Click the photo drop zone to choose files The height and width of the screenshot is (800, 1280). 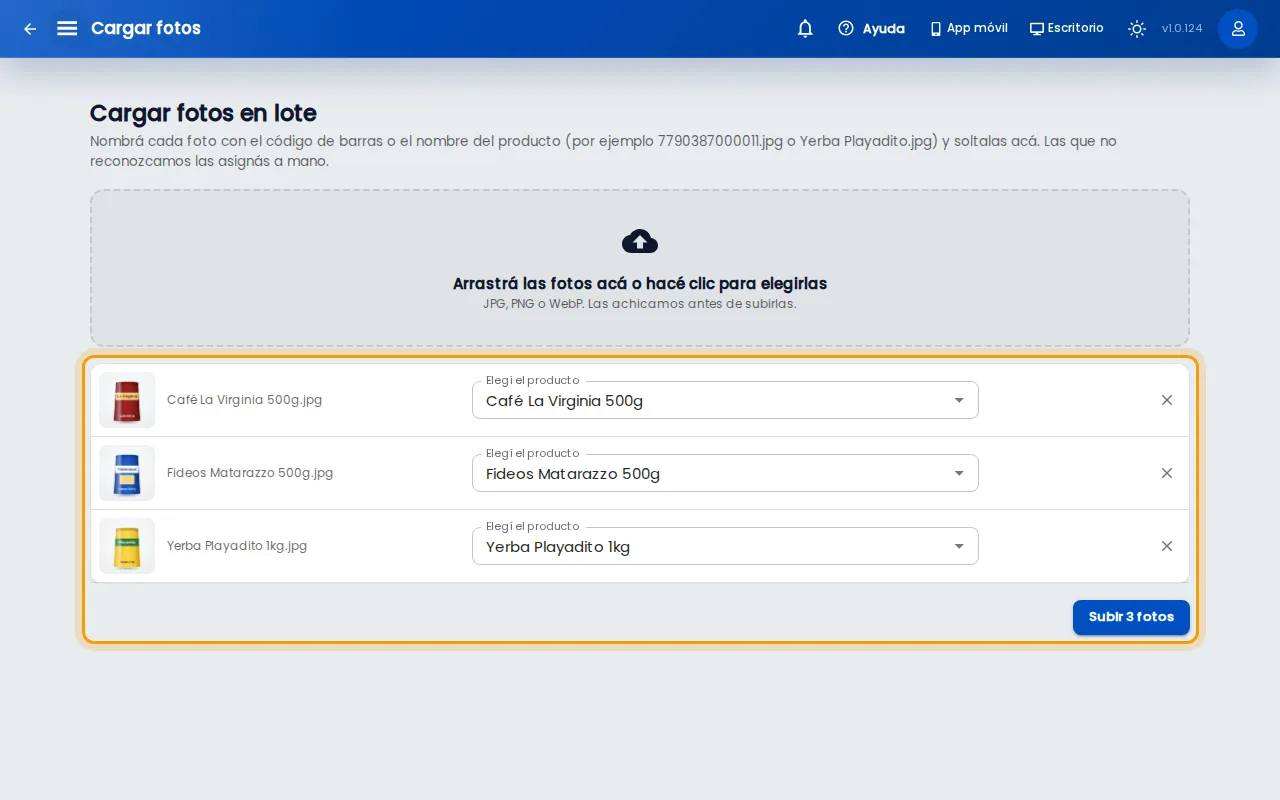(x=640, y=269)
